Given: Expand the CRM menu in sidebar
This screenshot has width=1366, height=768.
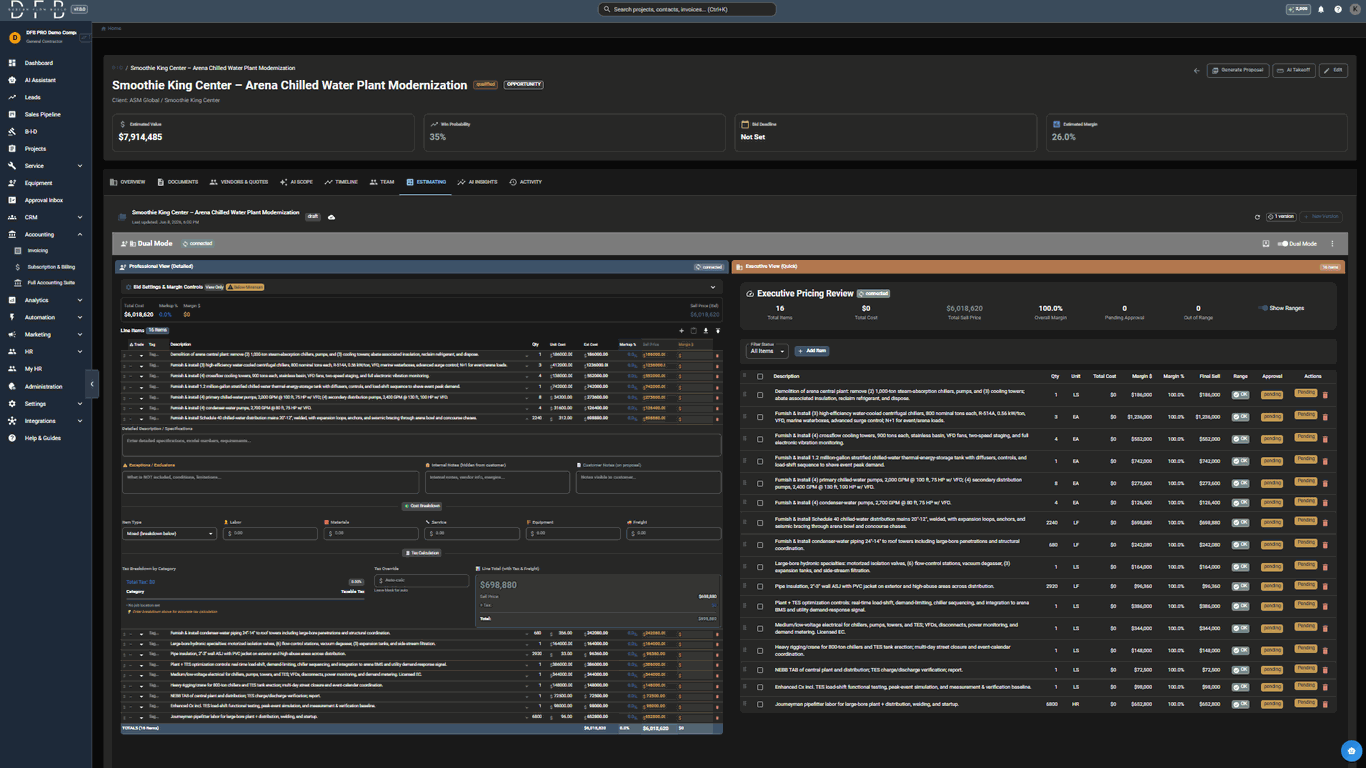Looking at the screenshot, I should click(46, 217).
